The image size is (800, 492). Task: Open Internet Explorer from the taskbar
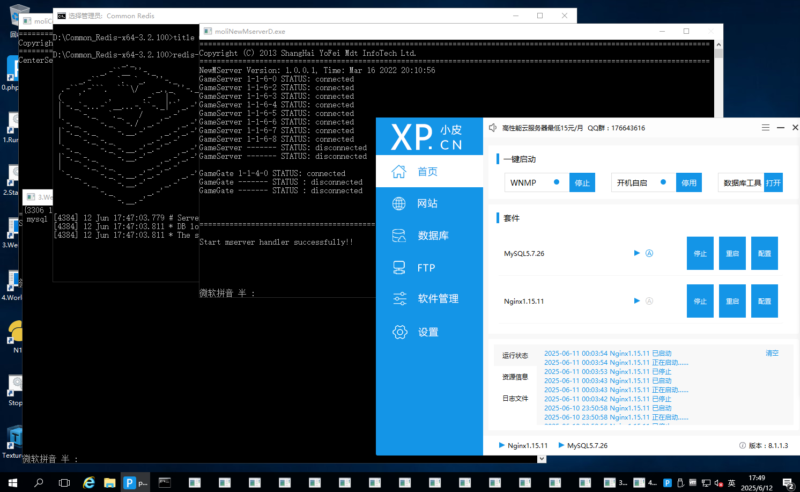point(88,482)
